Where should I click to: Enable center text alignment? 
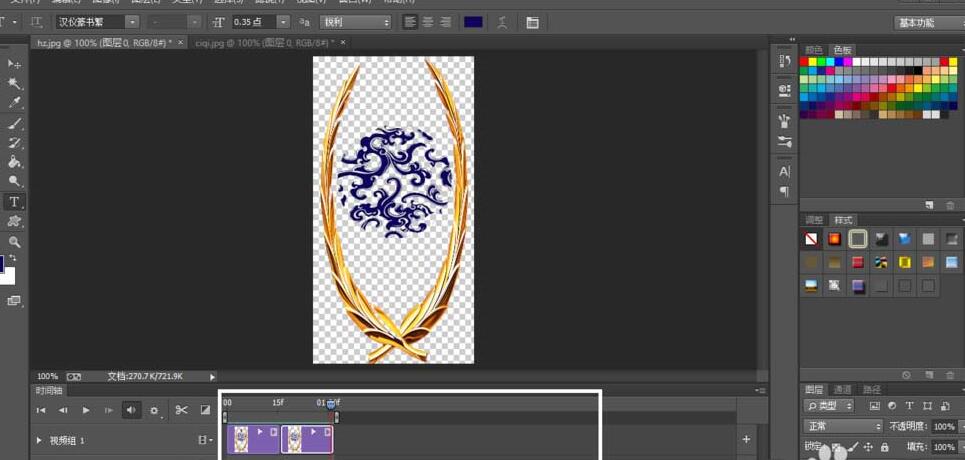(x=428, y=22)
